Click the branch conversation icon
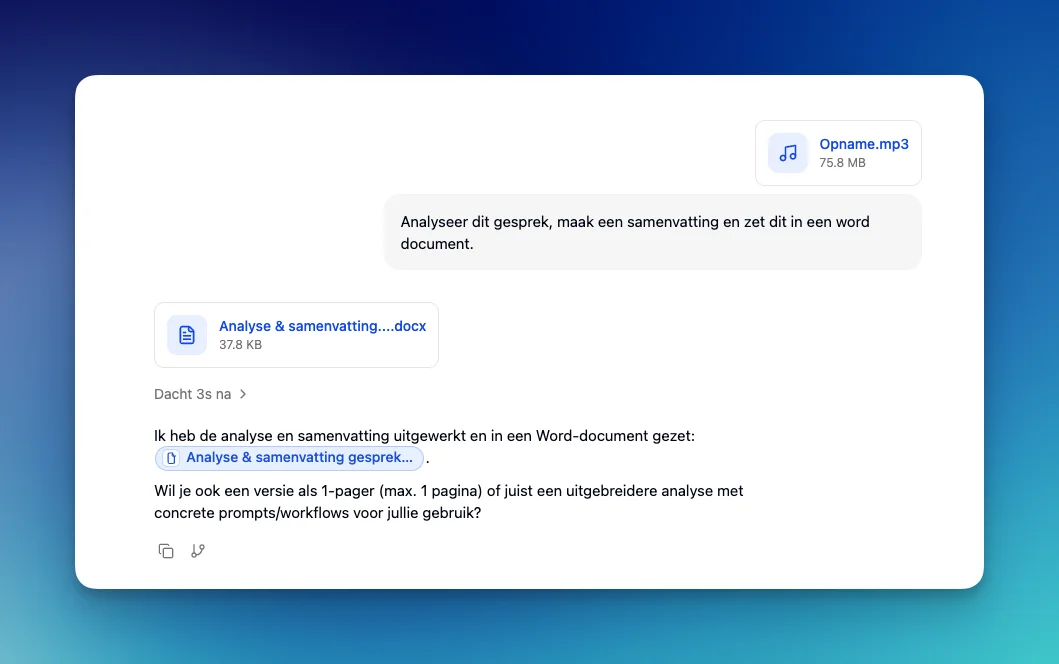Screen dimensions: 1059x664 pyautogui.click(x=197, y=550)
